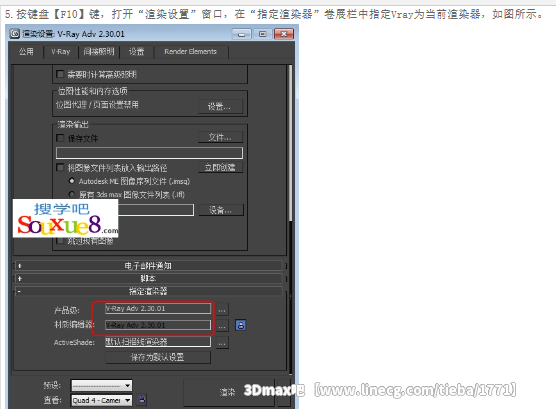This screenshot has width=556, height=409.
Task: Click the 材质编辑器 renderer field
Action: pos(158,325)
